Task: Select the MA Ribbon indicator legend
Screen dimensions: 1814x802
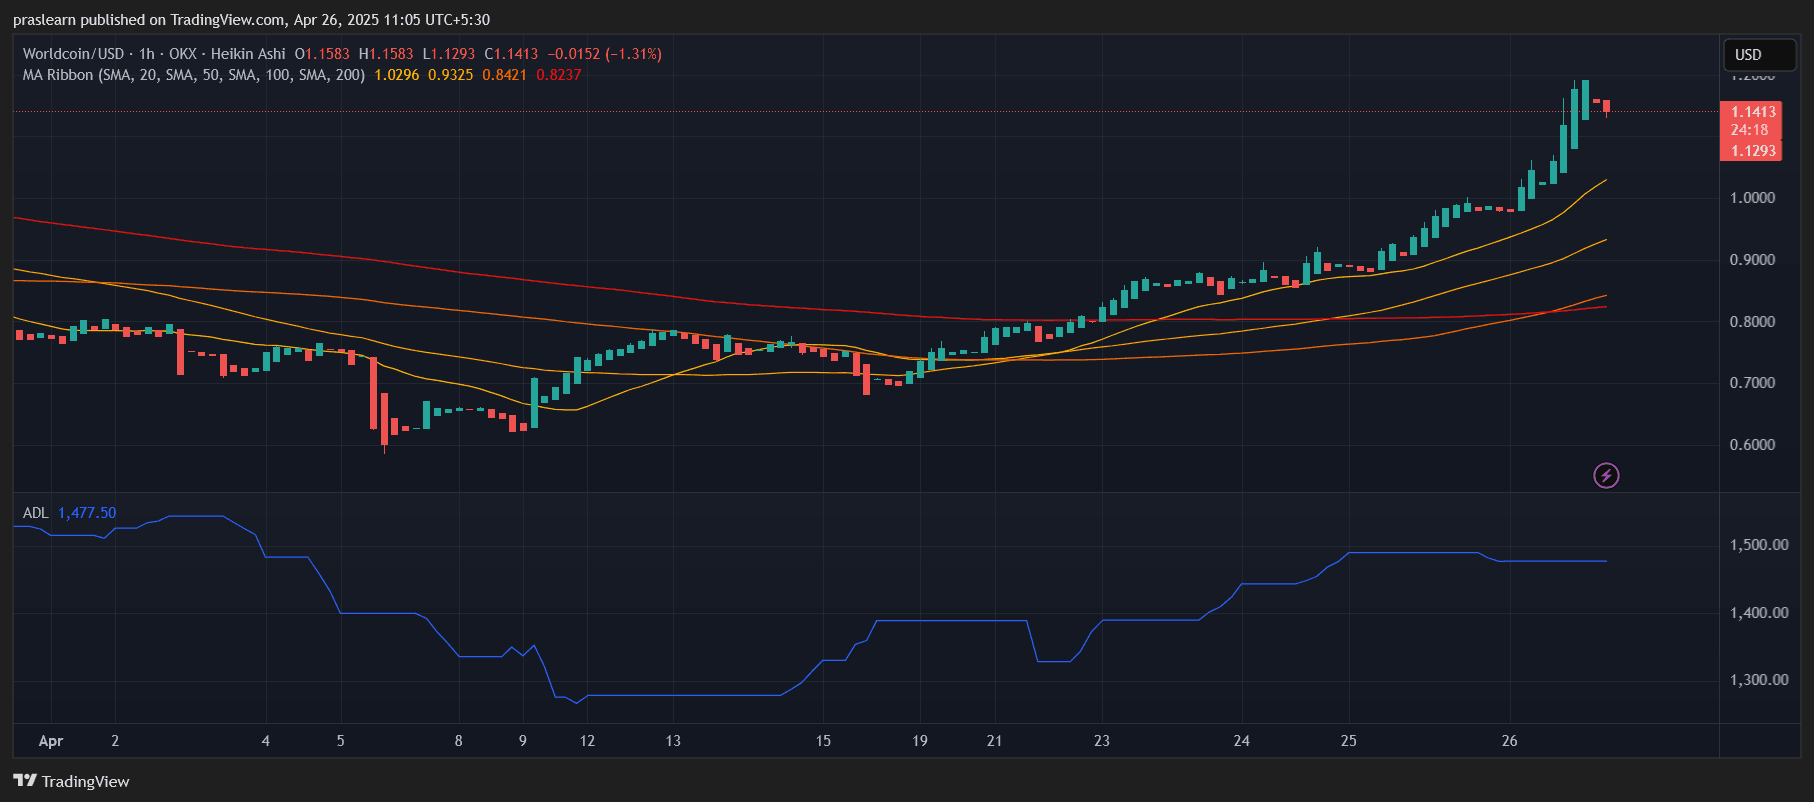Action: pos(193,75)
